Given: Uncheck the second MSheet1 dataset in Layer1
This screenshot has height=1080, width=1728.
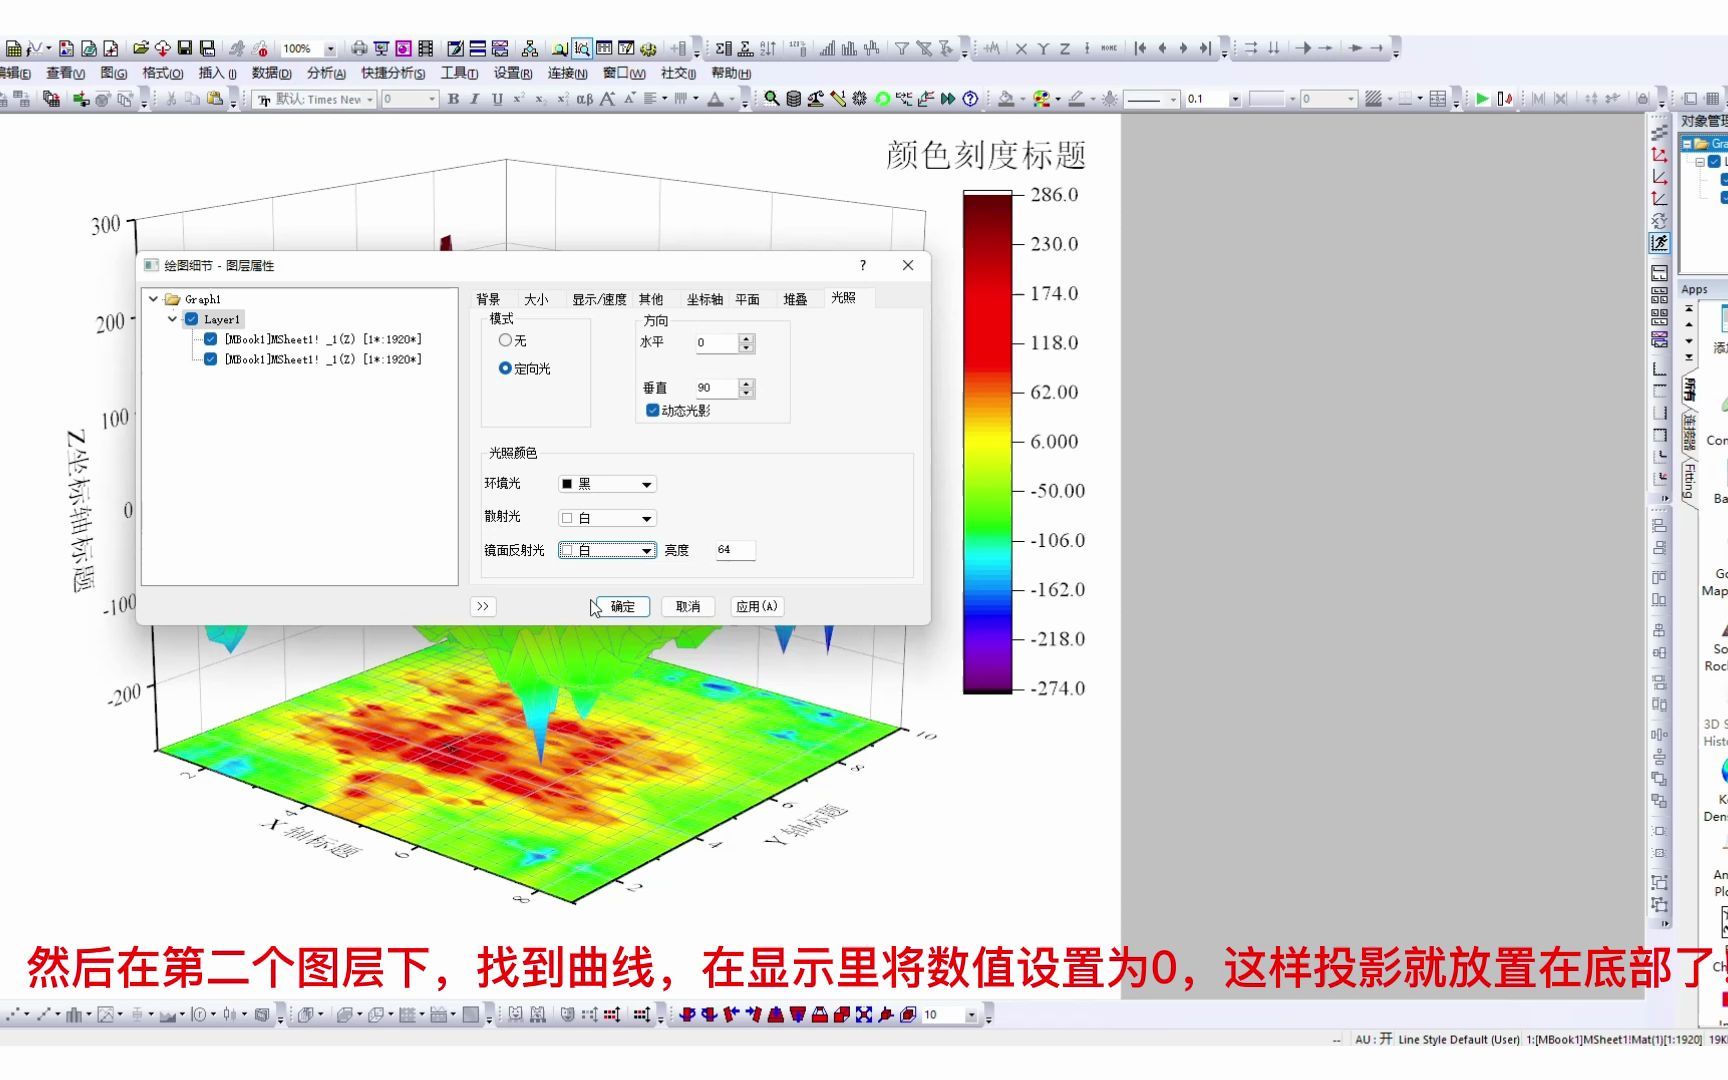Looking at the screenshot, I should 209,359.
